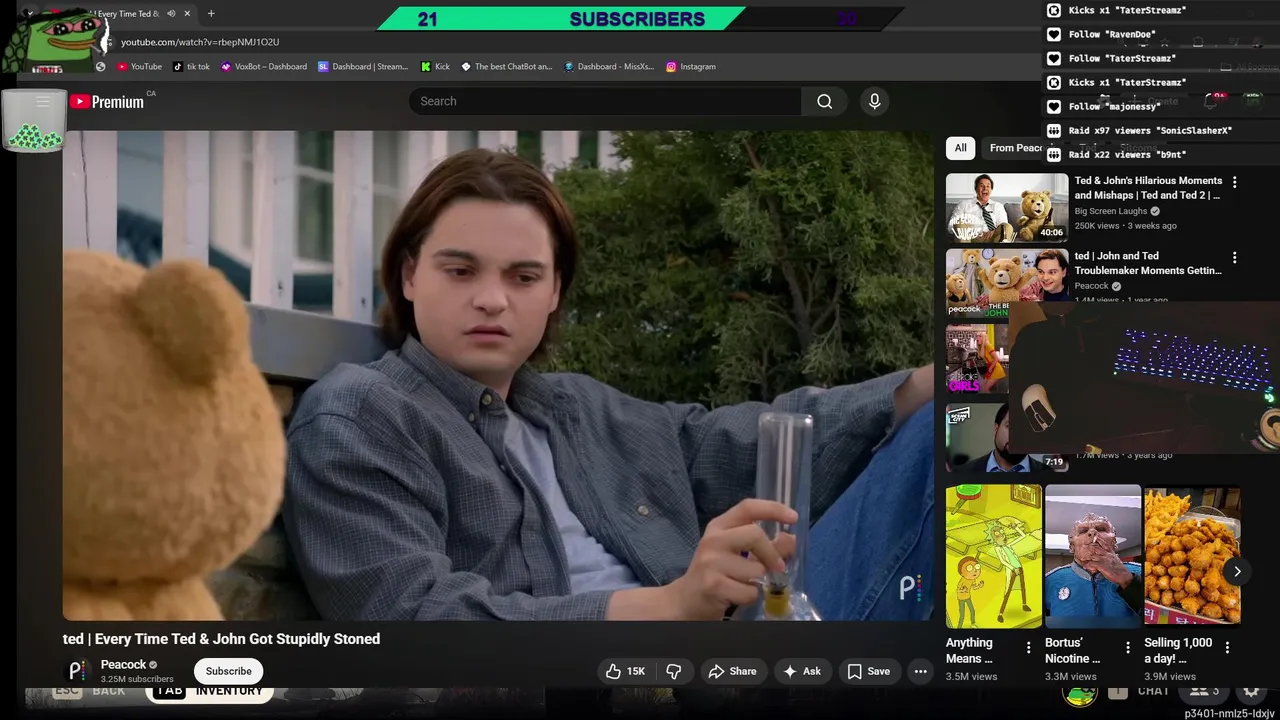Open the Dashboard - MissXs bookmark

pos(609,67)
